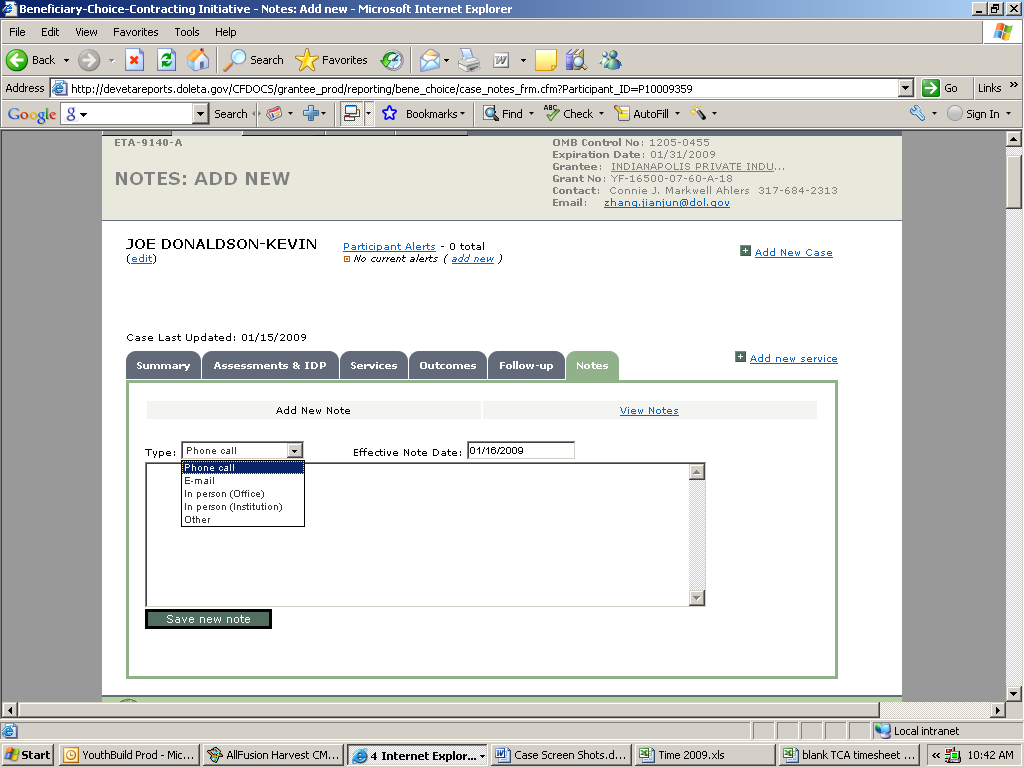Switch to Time 2009.xls taskbar window
Screen dimensions: 1024x768
(705, 755)
